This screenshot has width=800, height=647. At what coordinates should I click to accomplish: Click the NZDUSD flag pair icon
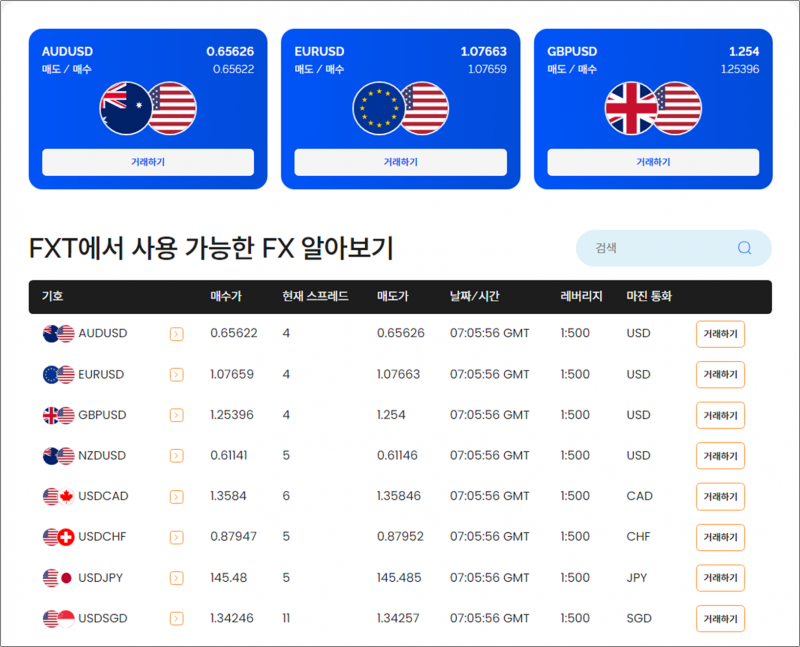tap(59, 456)
